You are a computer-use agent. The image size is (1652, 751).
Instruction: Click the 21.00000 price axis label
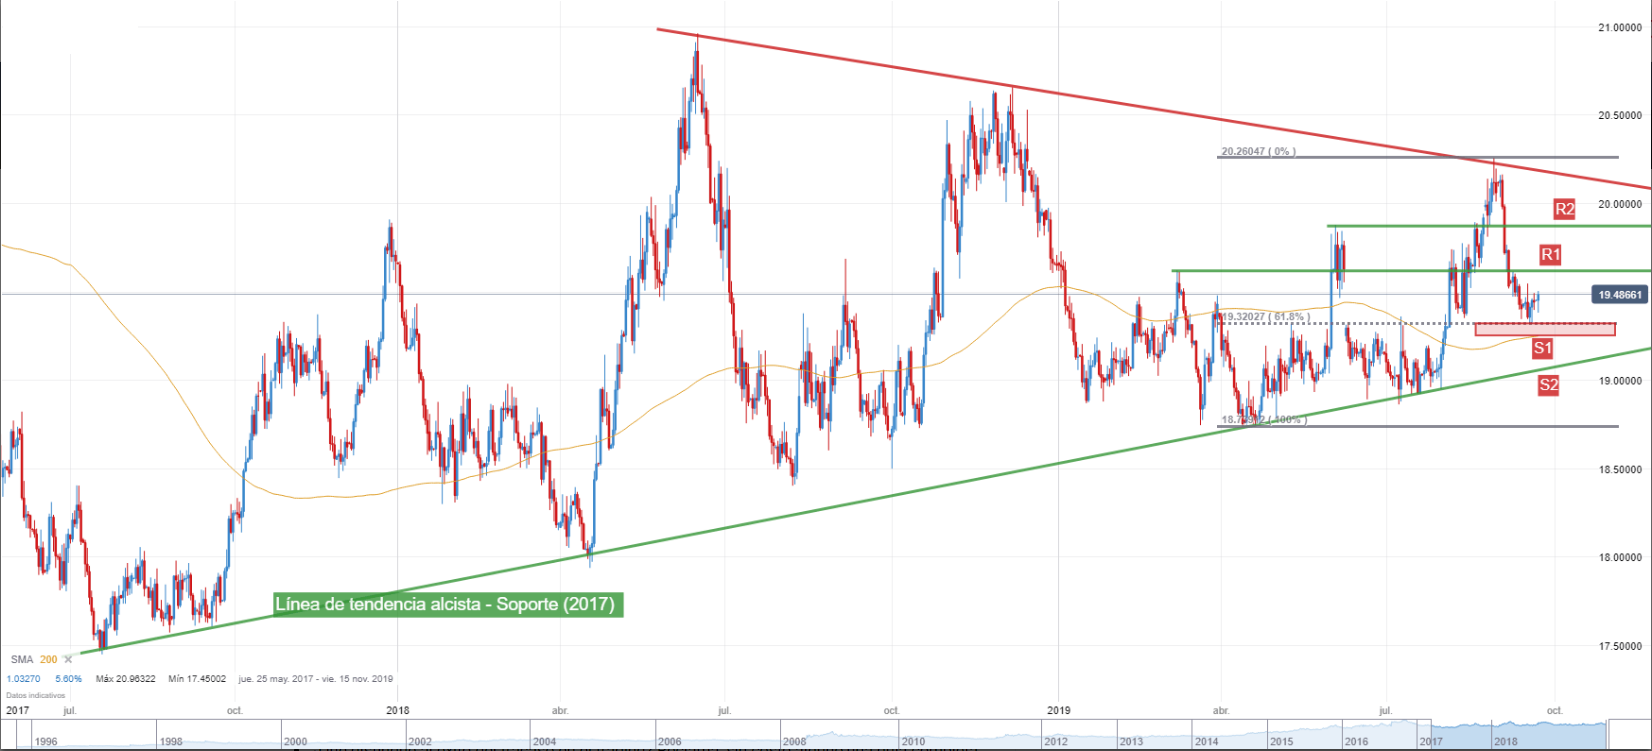tap(1620, 27)
